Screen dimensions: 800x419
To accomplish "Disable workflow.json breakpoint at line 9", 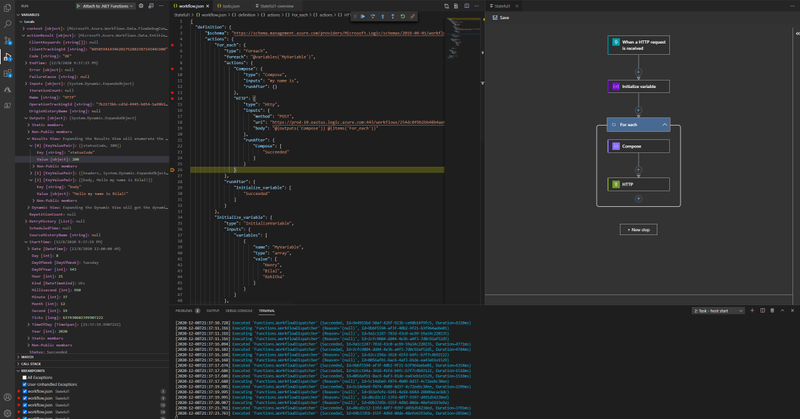I will click(24, 398).
